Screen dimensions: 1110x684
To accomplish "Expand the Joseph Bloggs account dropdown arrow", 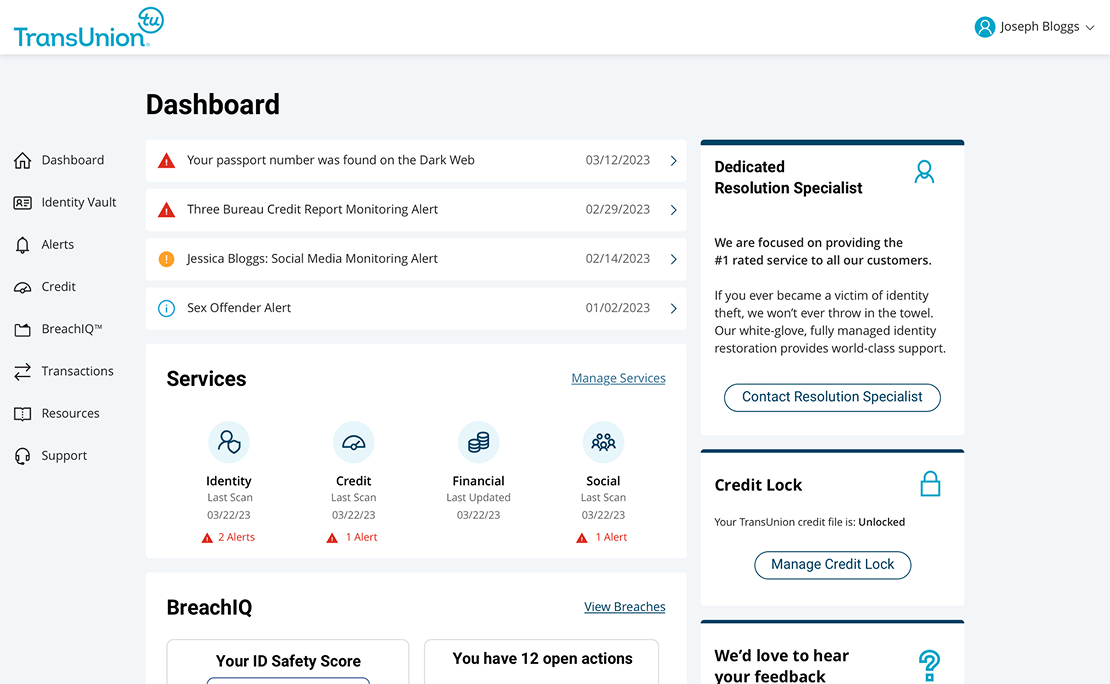I will click(x=1089, y=28).
